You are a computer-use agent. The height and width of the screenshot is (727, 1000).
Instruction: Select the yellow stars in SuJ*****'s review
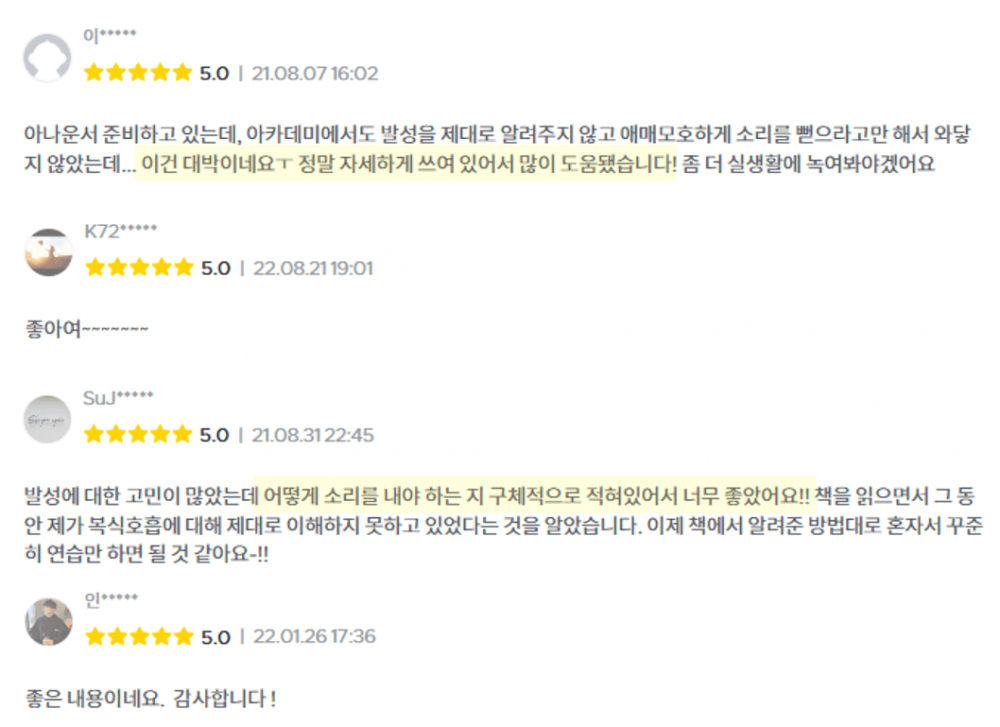click(138, 435)
